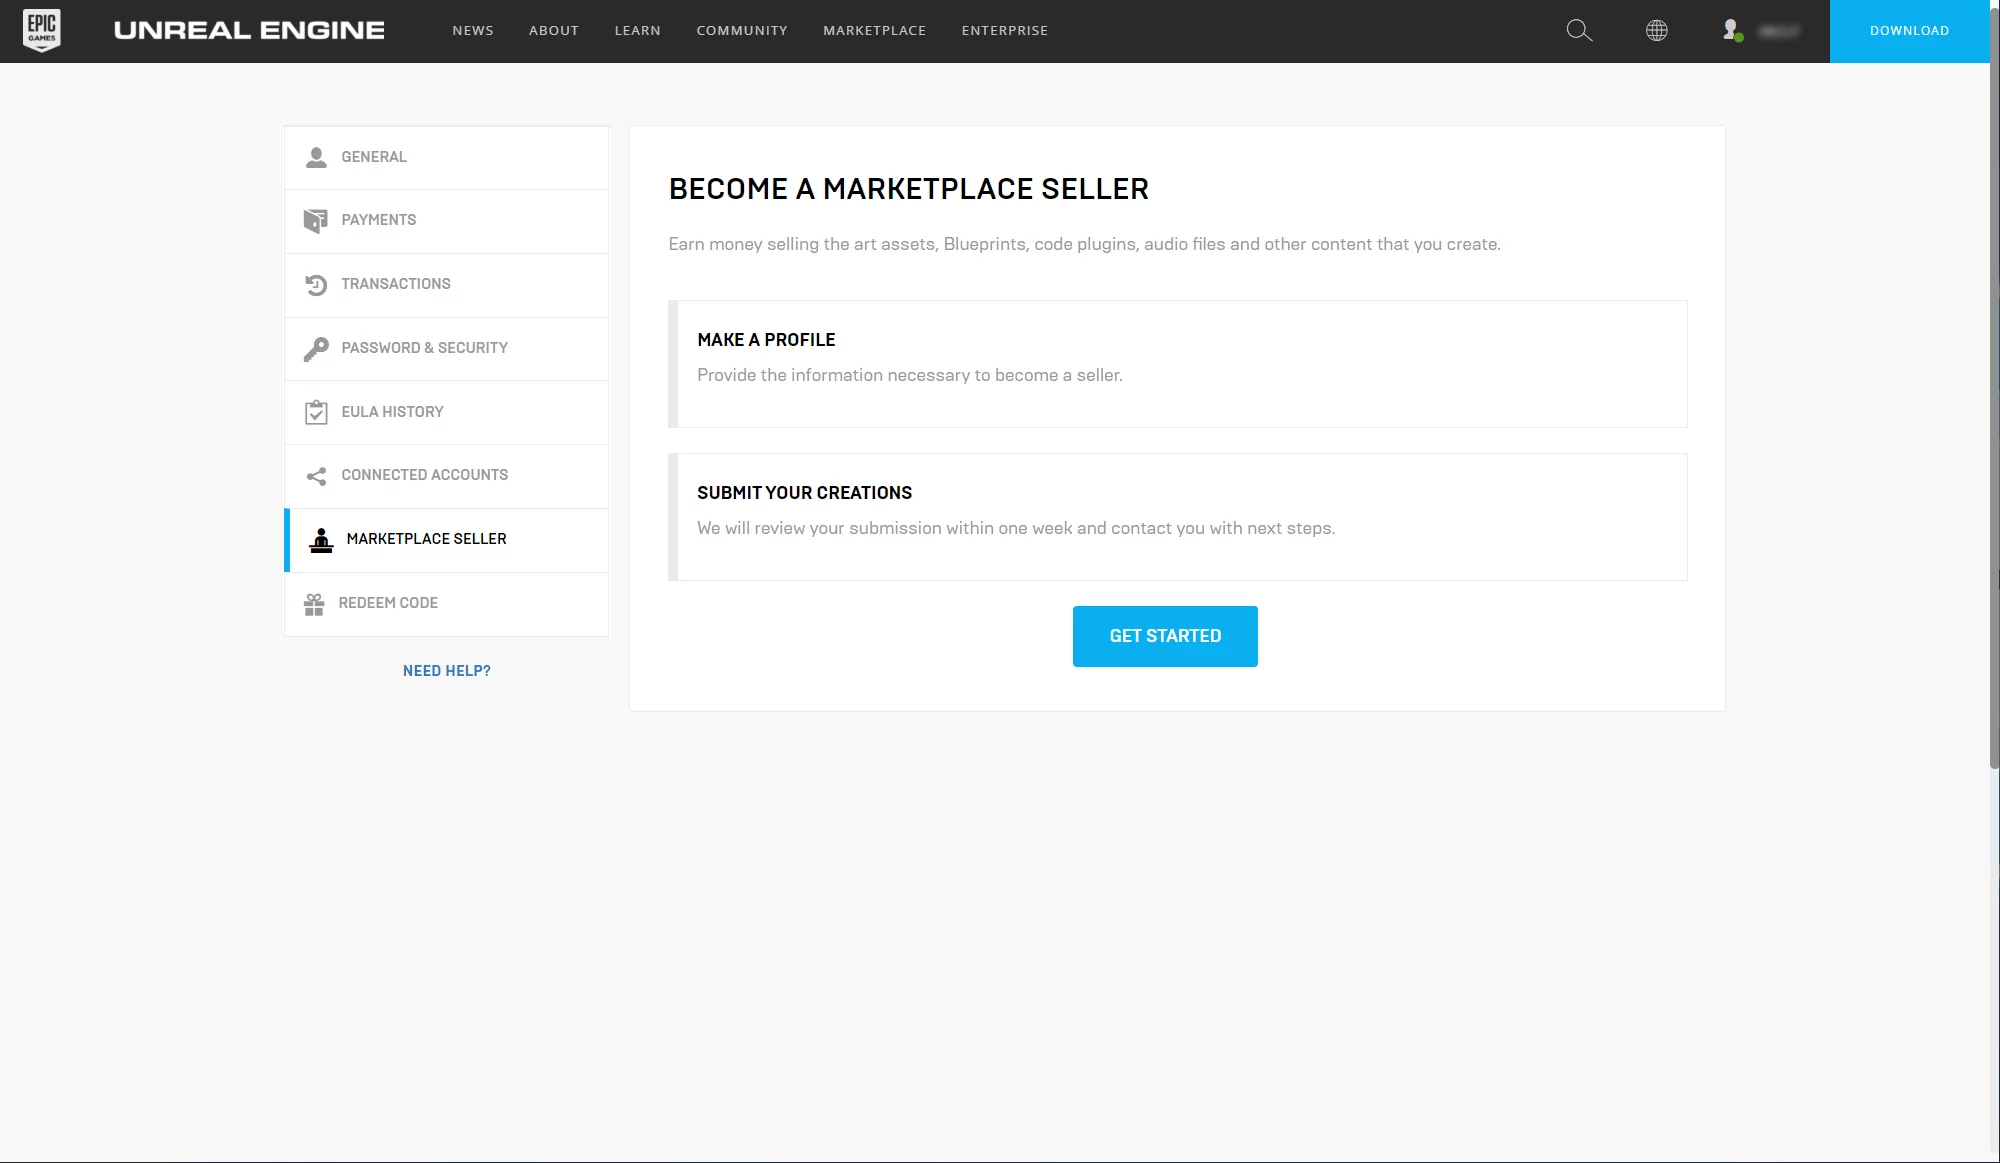
Task: Click the General person icon in sidebar
Action: click(x=316, y=157)
